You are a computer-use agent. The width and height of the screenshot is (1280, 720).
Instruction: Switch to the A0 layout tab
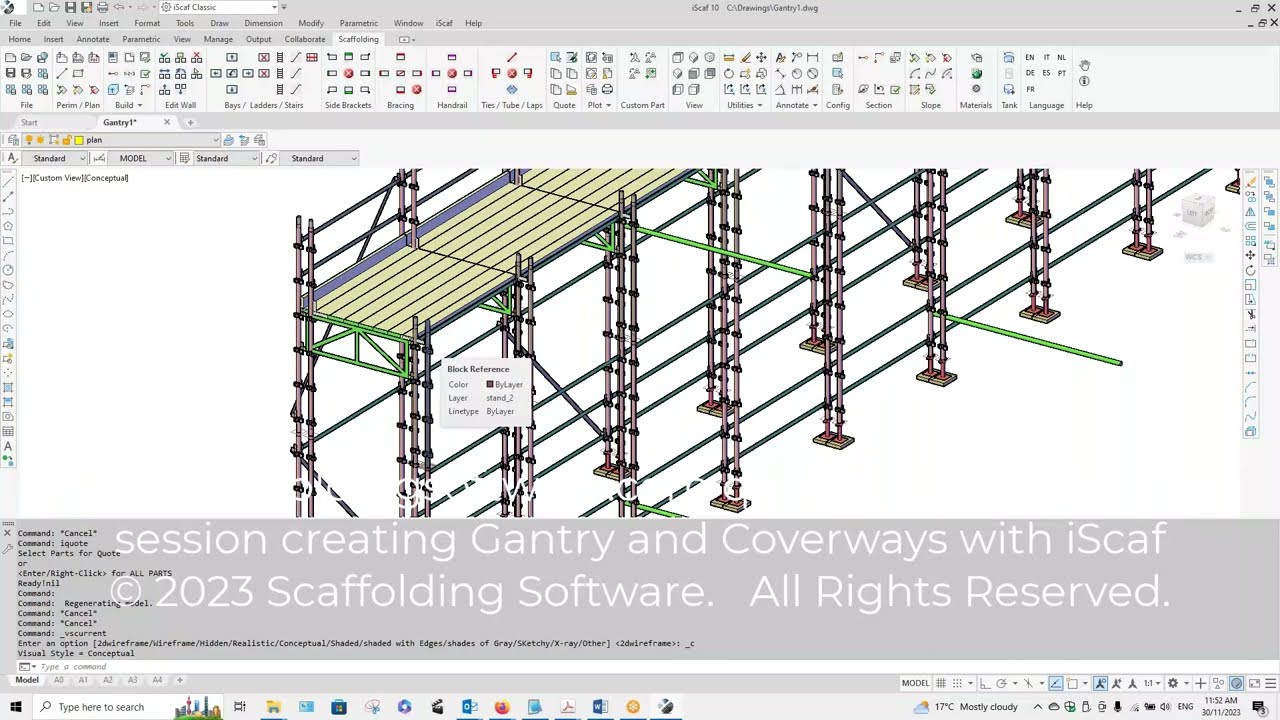[58, 680]
